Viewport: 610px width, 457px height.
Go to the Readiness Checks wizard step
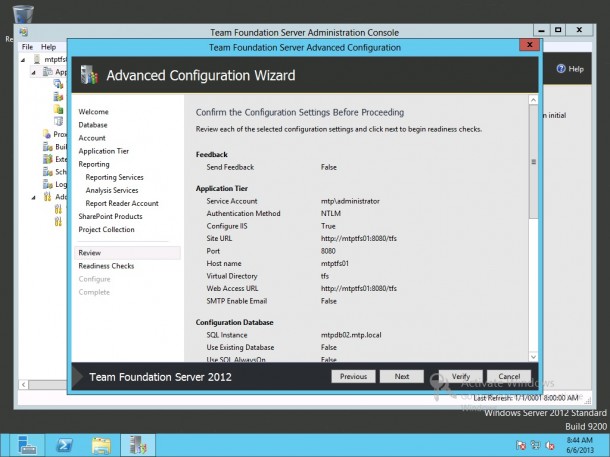(x=106, y=266)
